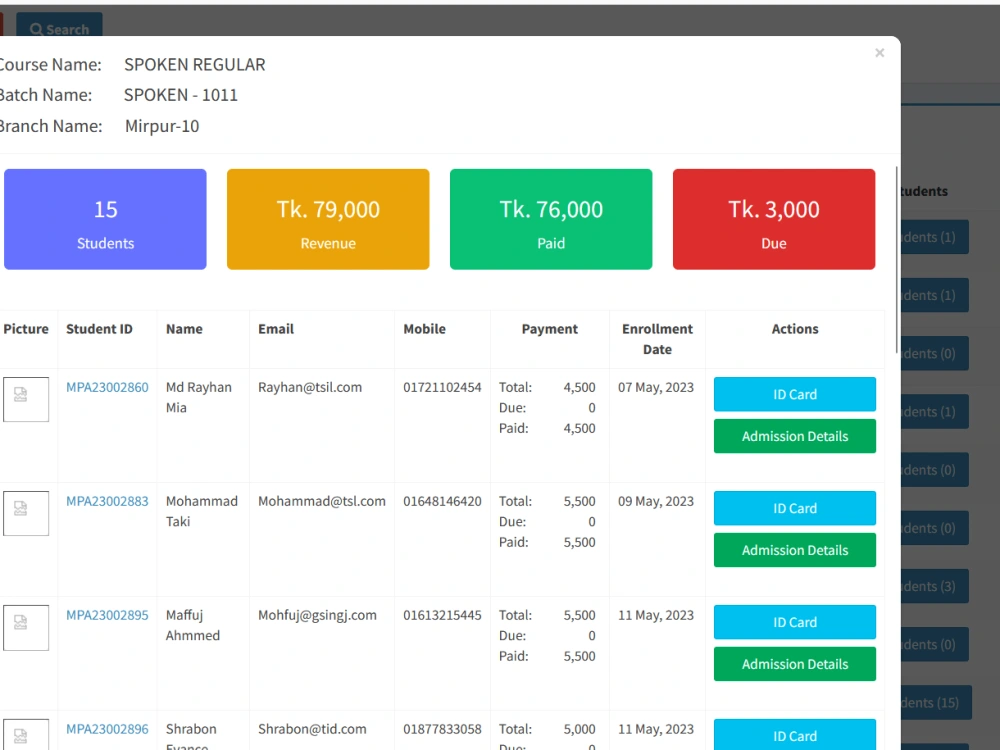This screenshot has height=750, width=1000.
Task: Click the Tk. 79,000 Revenue card
Action: click(328, 219)
